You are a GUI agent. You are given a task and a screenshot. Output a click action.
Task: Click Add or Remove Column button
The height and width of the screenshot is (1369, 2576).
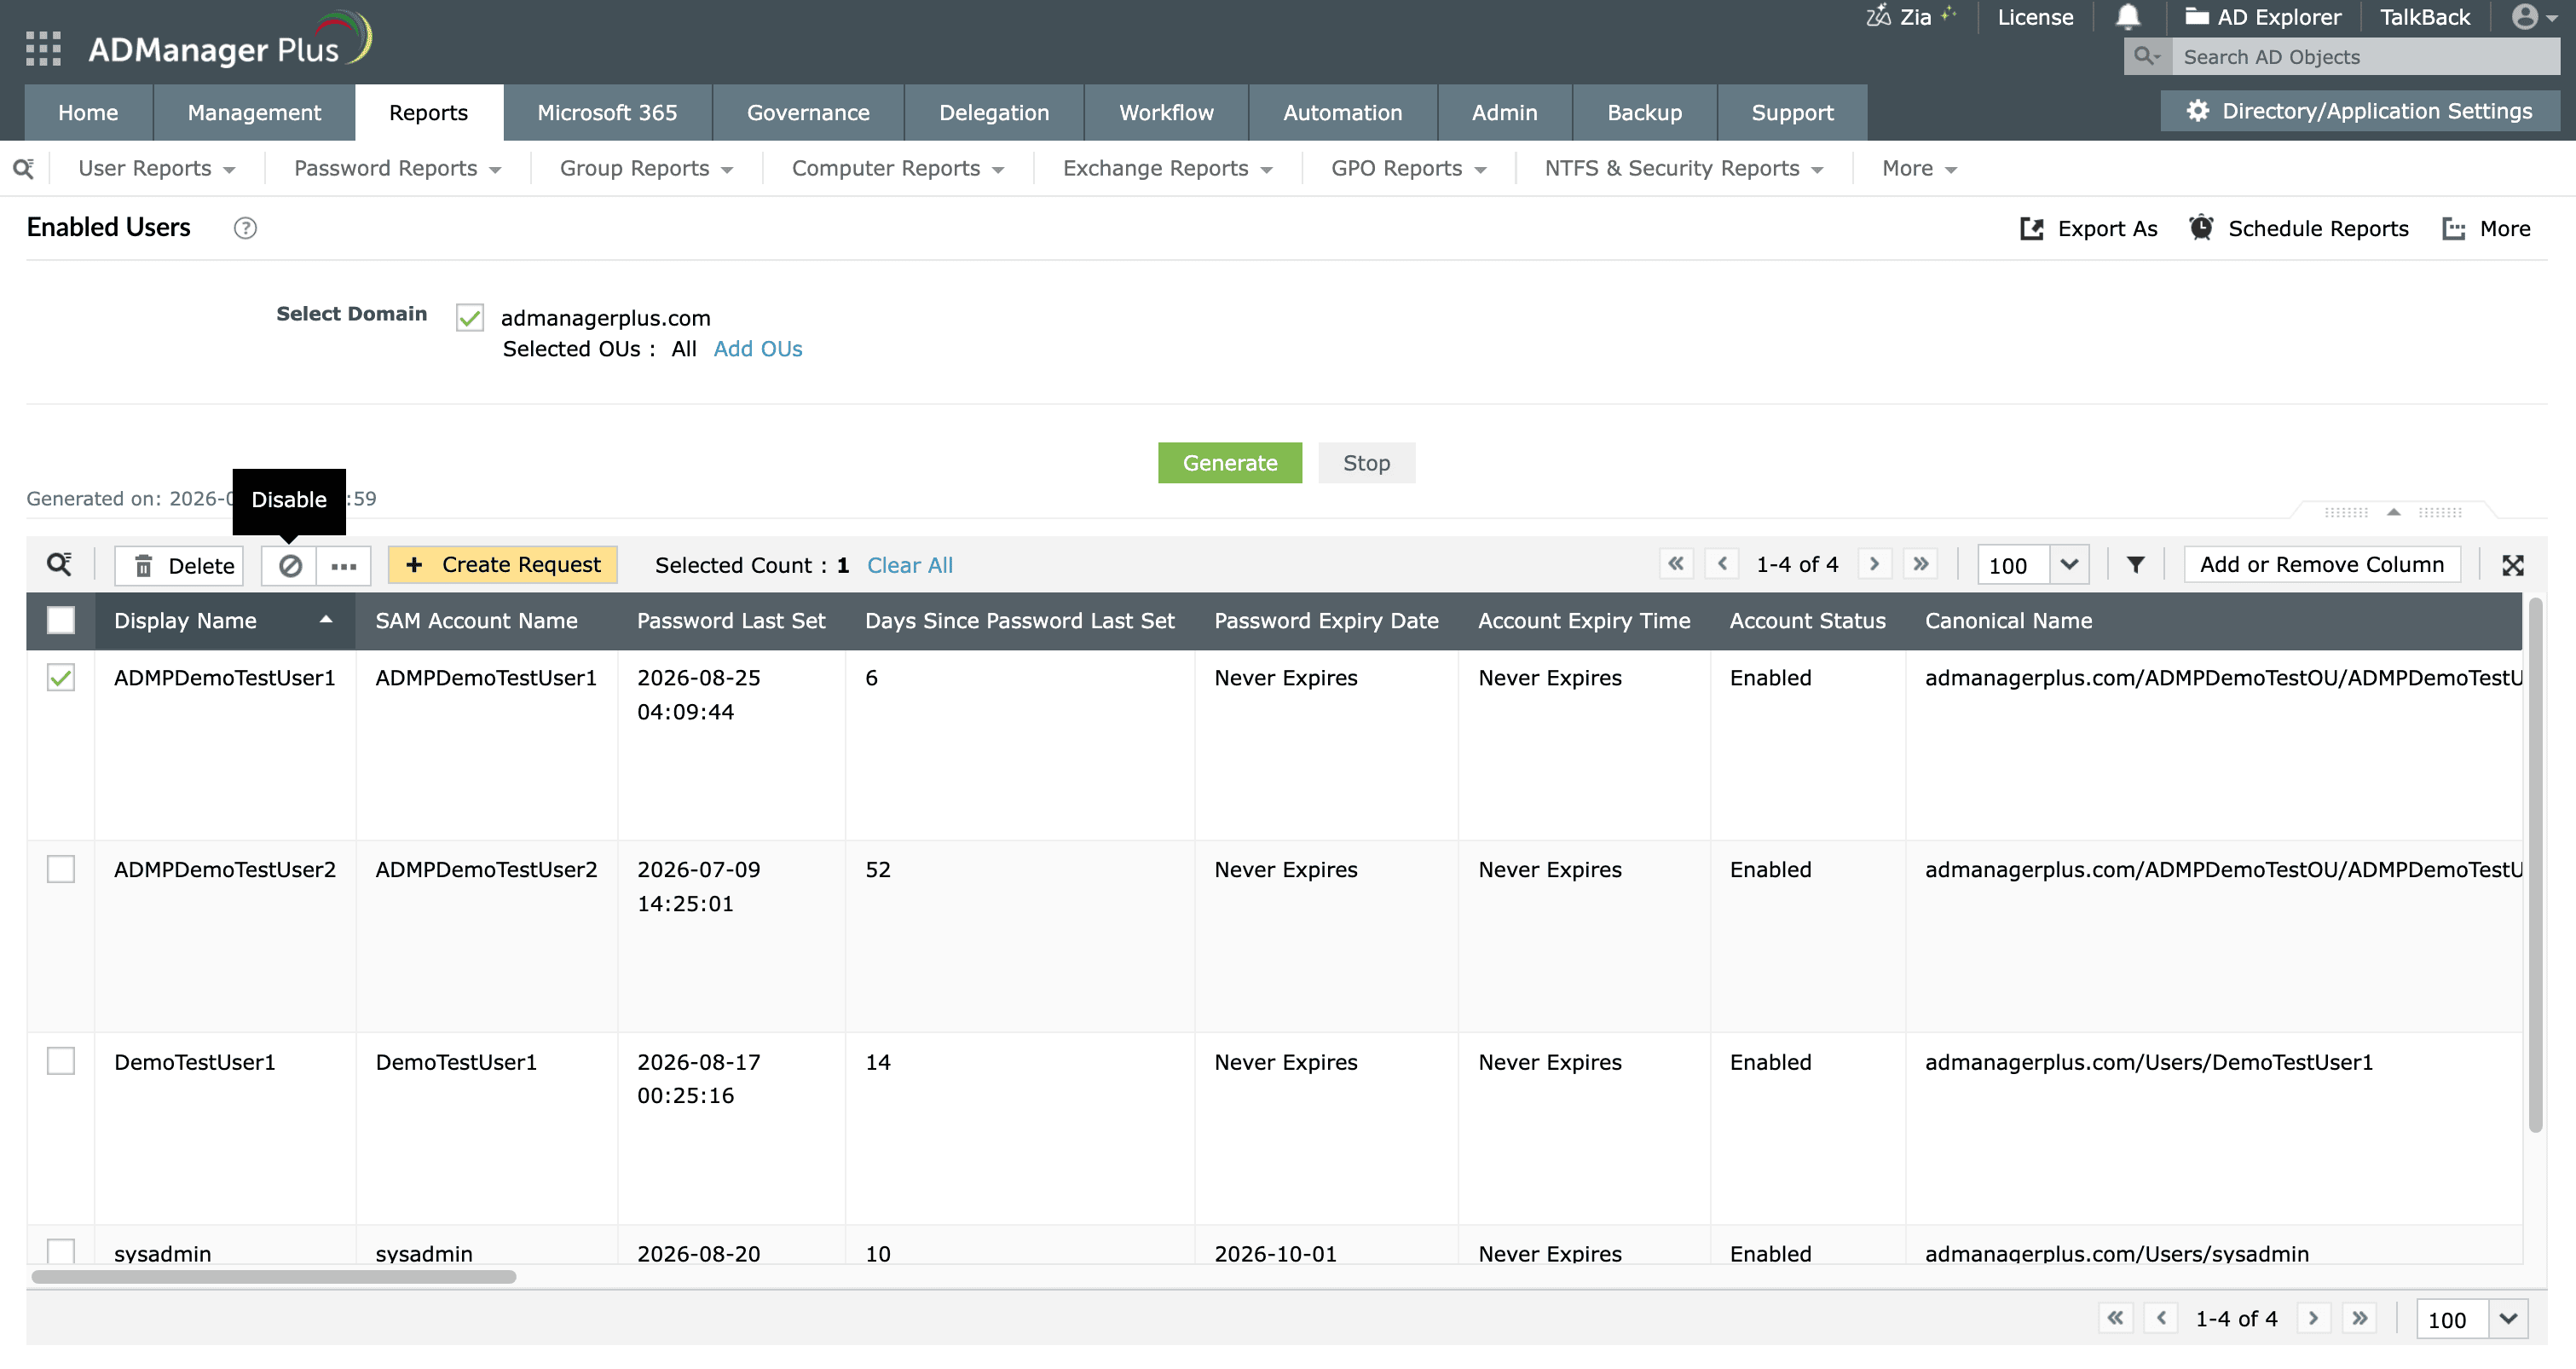coord(2321,565)
